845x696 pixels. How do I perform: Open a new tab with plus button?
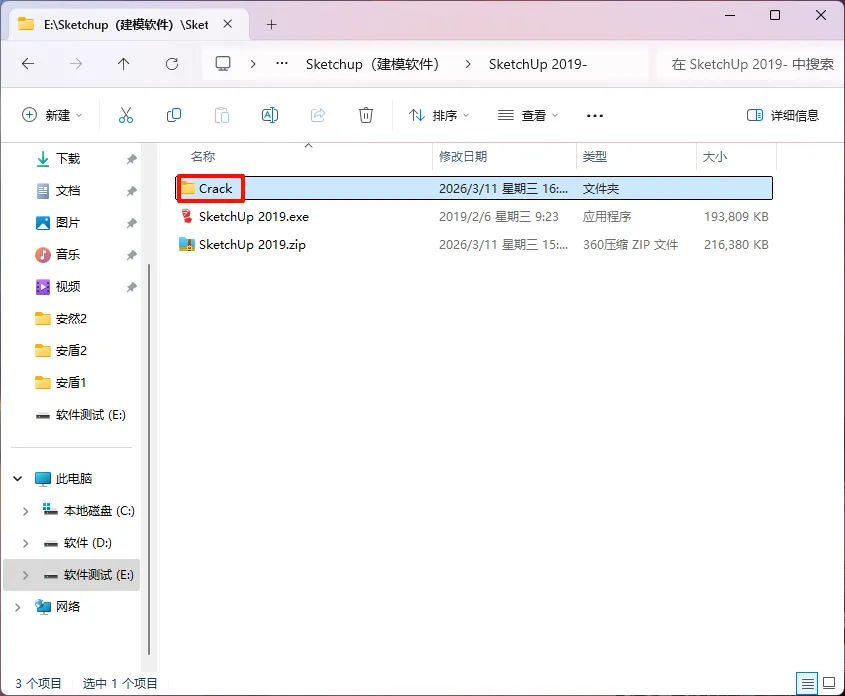tap(272, 25)
